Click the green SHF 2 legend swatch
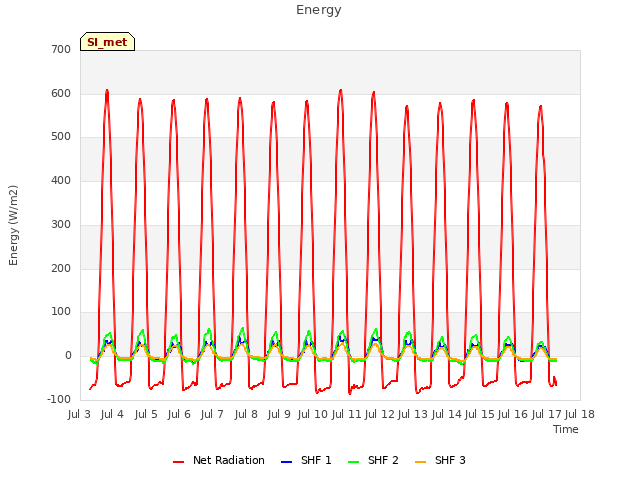The width and height of the screenshot is (640, 480). (353, 462)
